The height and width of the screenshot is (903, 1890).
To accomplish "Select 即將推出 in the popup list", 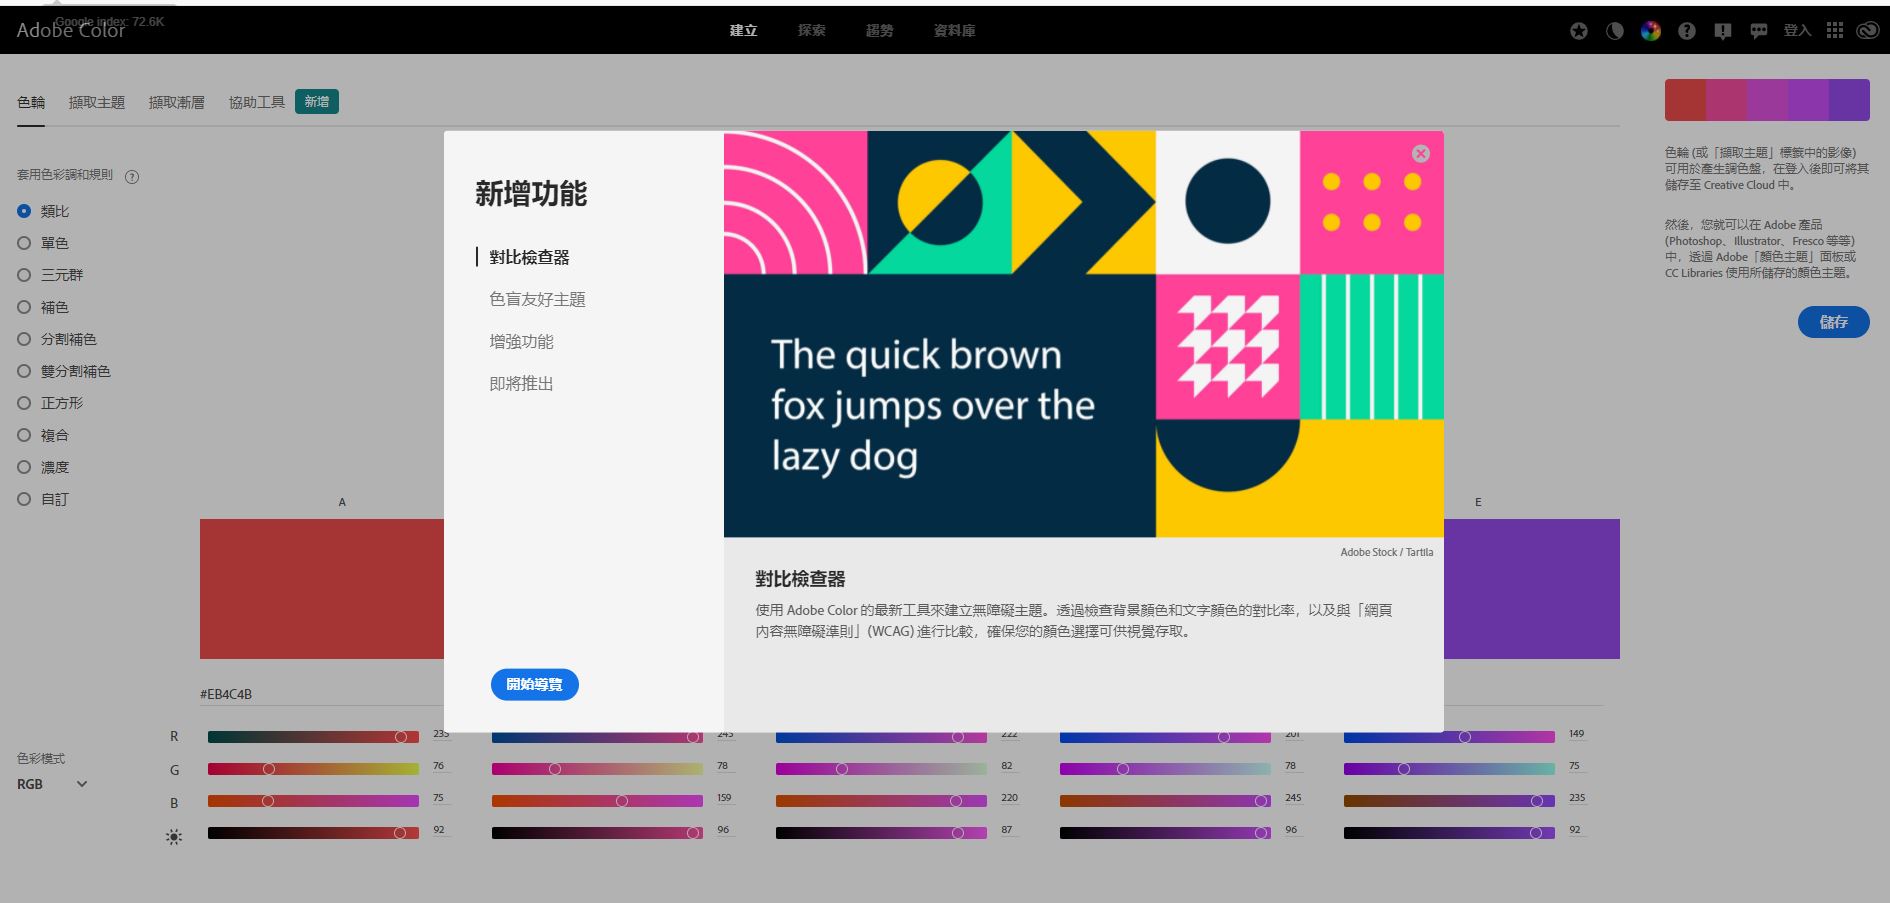I will pyautogui.click(x=522, y=383).
